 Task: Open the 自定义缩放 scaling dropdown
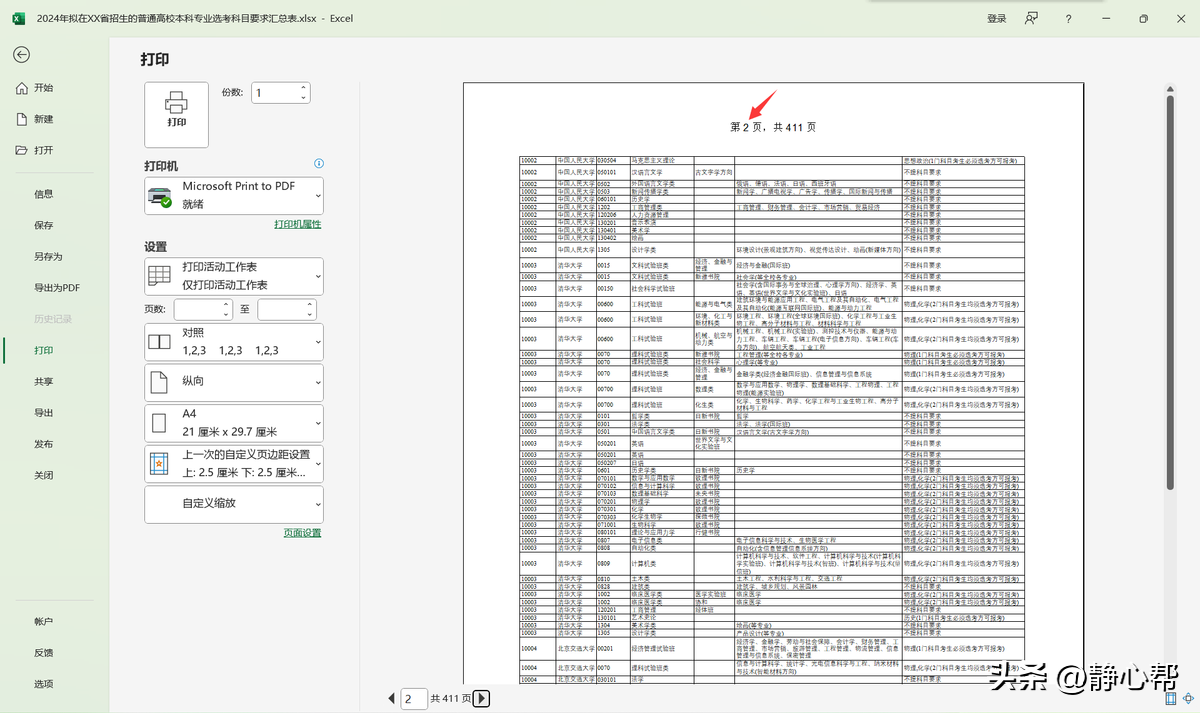[234, 504]
